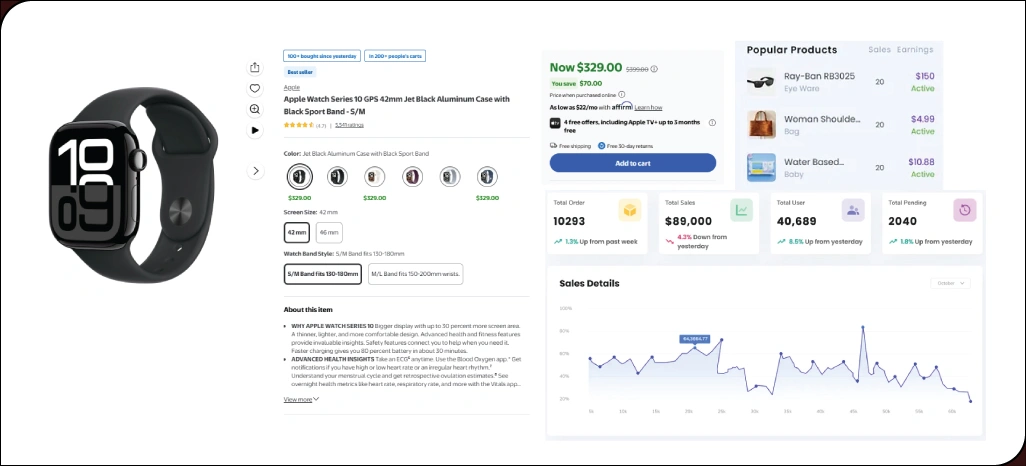Click the magnifier zoom-in icon
This screenshot has width=1026, height=466.
pyautogui.click(x=255, y=109)
